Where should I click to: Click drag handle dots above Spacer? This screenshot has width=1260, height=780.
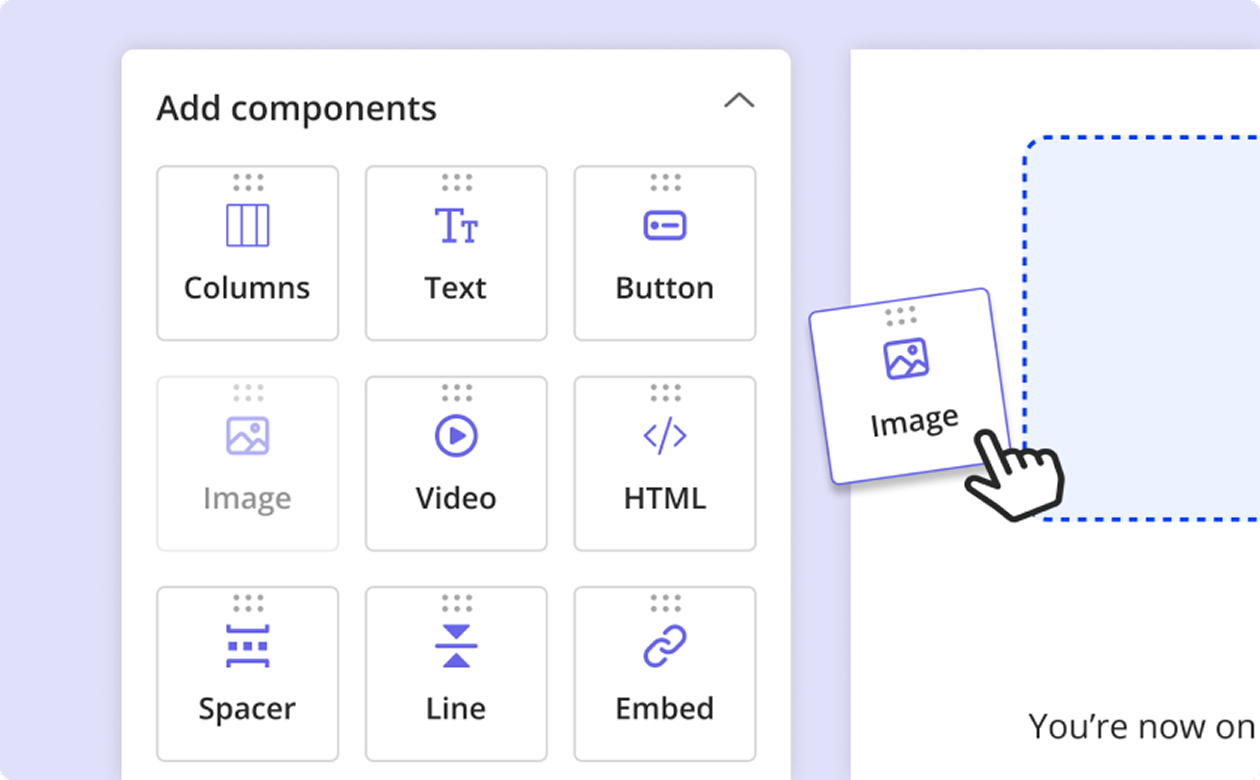247,603
